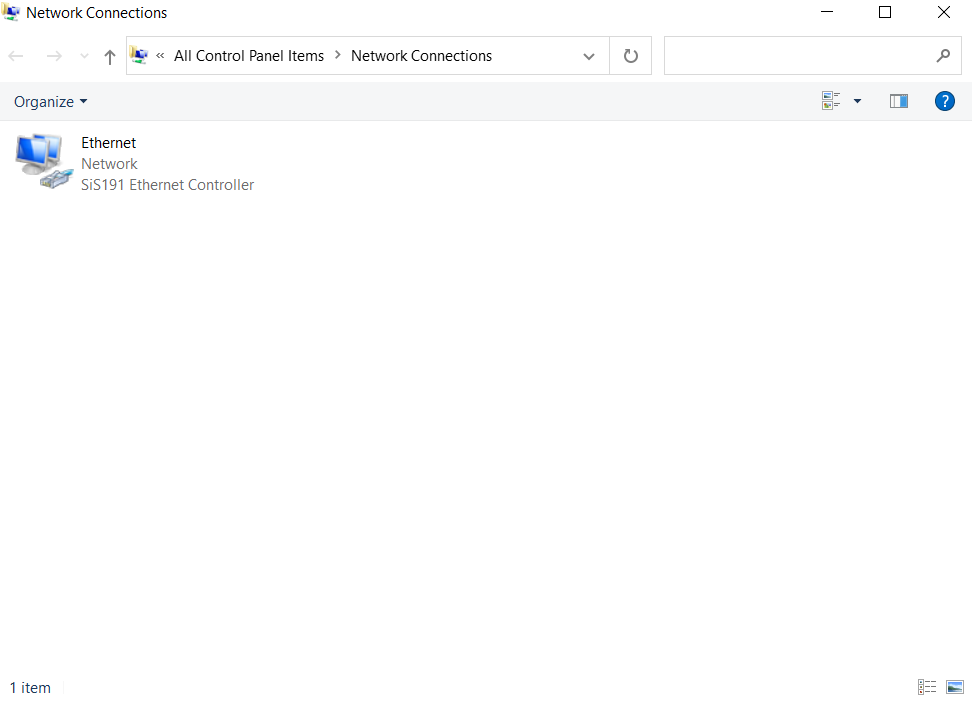Go up one level with Up arrow

[110, 57]
